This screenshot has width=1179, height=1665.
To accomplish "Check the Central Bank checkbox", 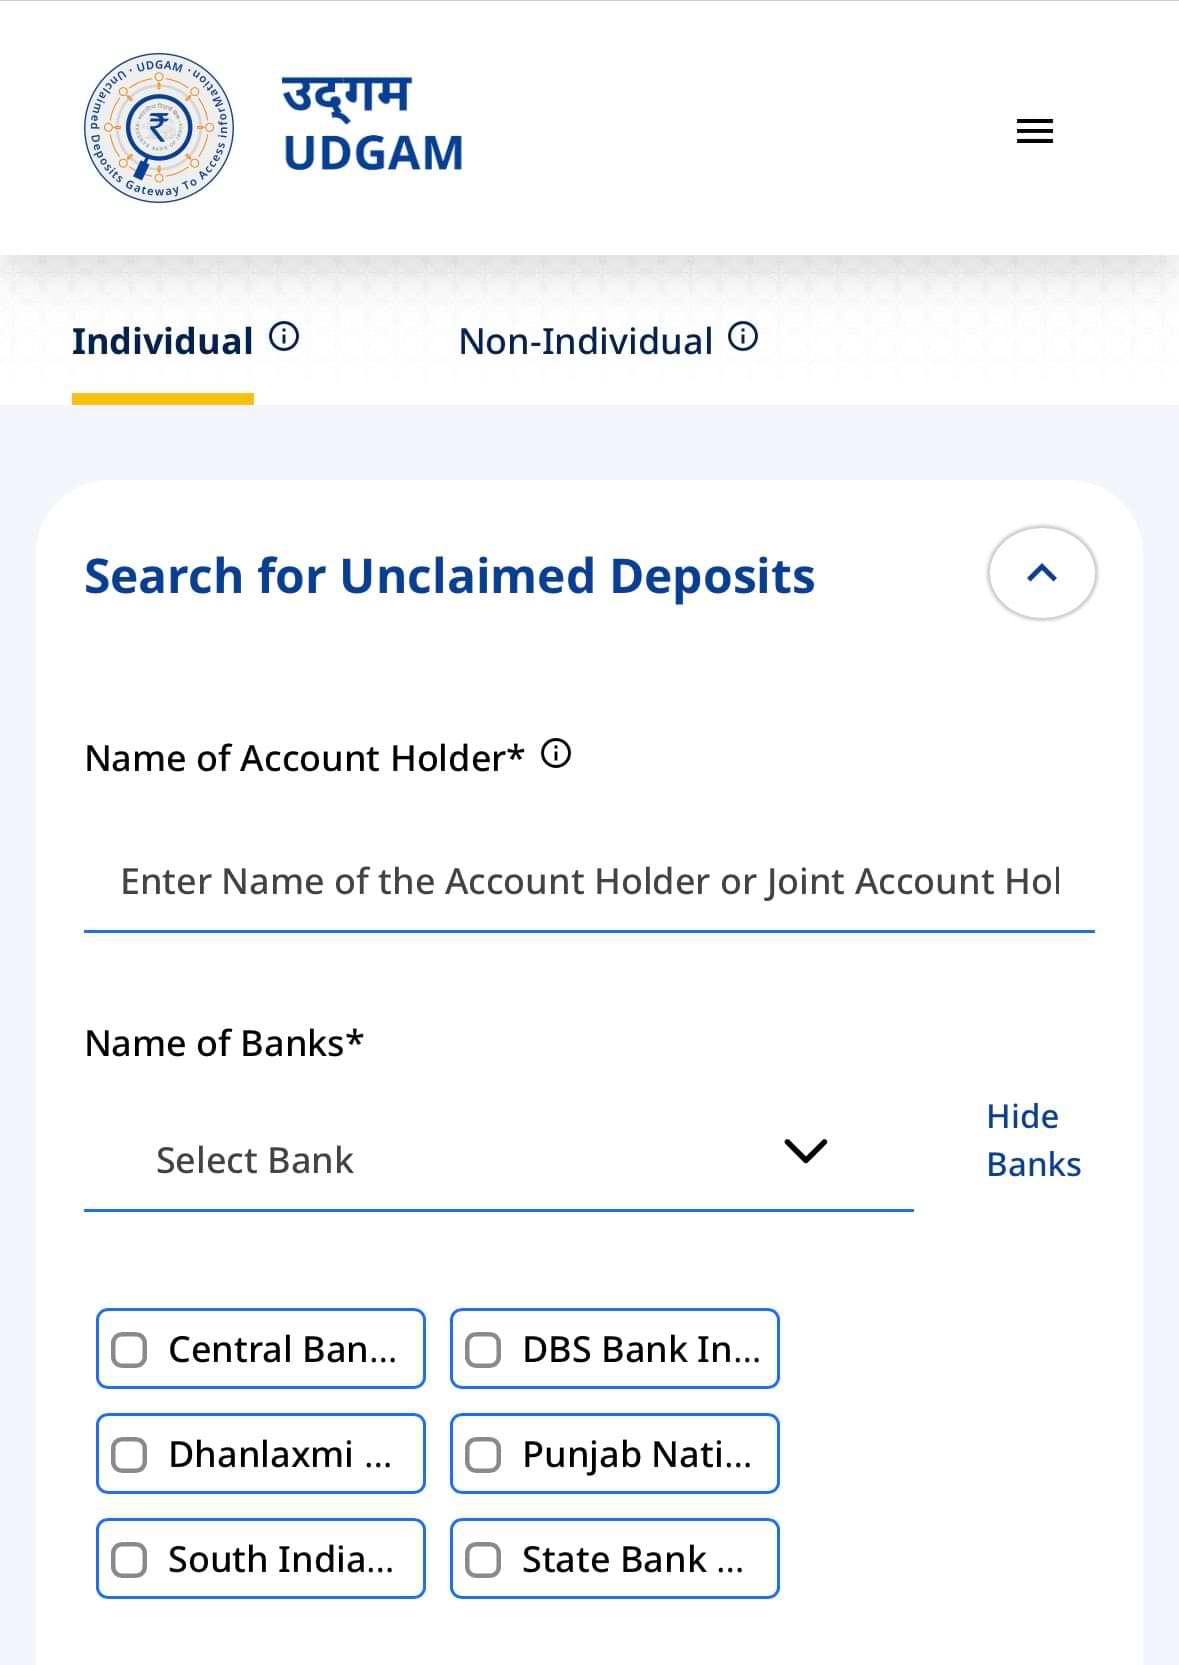I will click(129, 1350).
